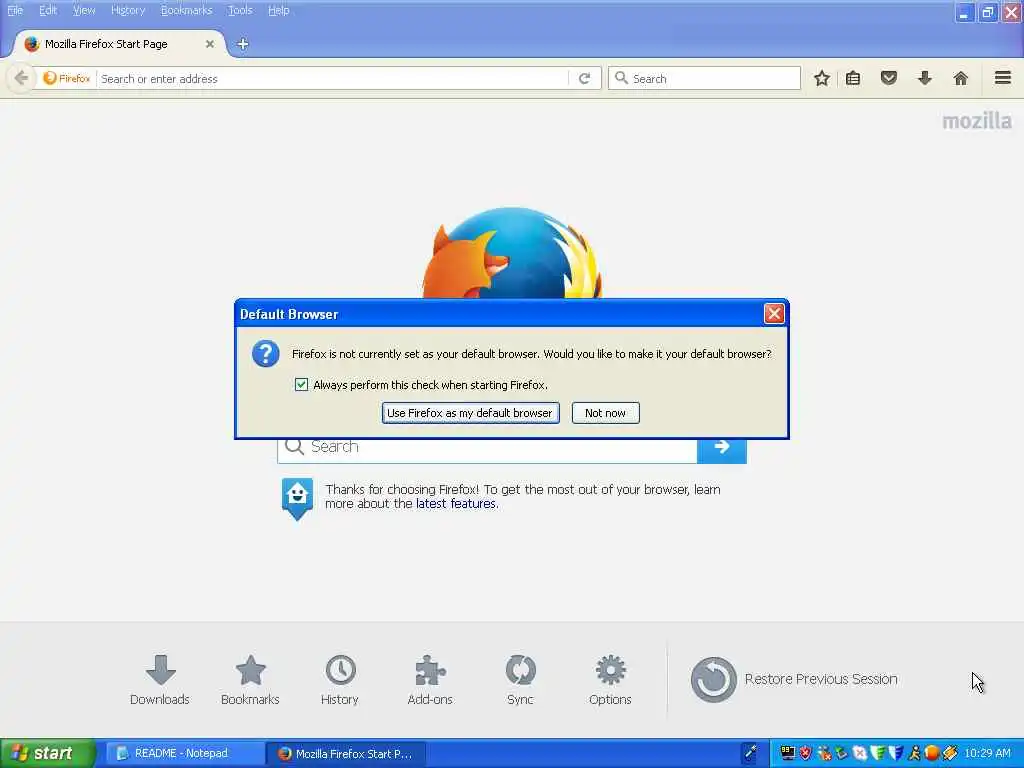Screen dimensions: 1024x768
Task: Click Mozilla Firefox Start Page taskbar button
Action: coord(347,753)
